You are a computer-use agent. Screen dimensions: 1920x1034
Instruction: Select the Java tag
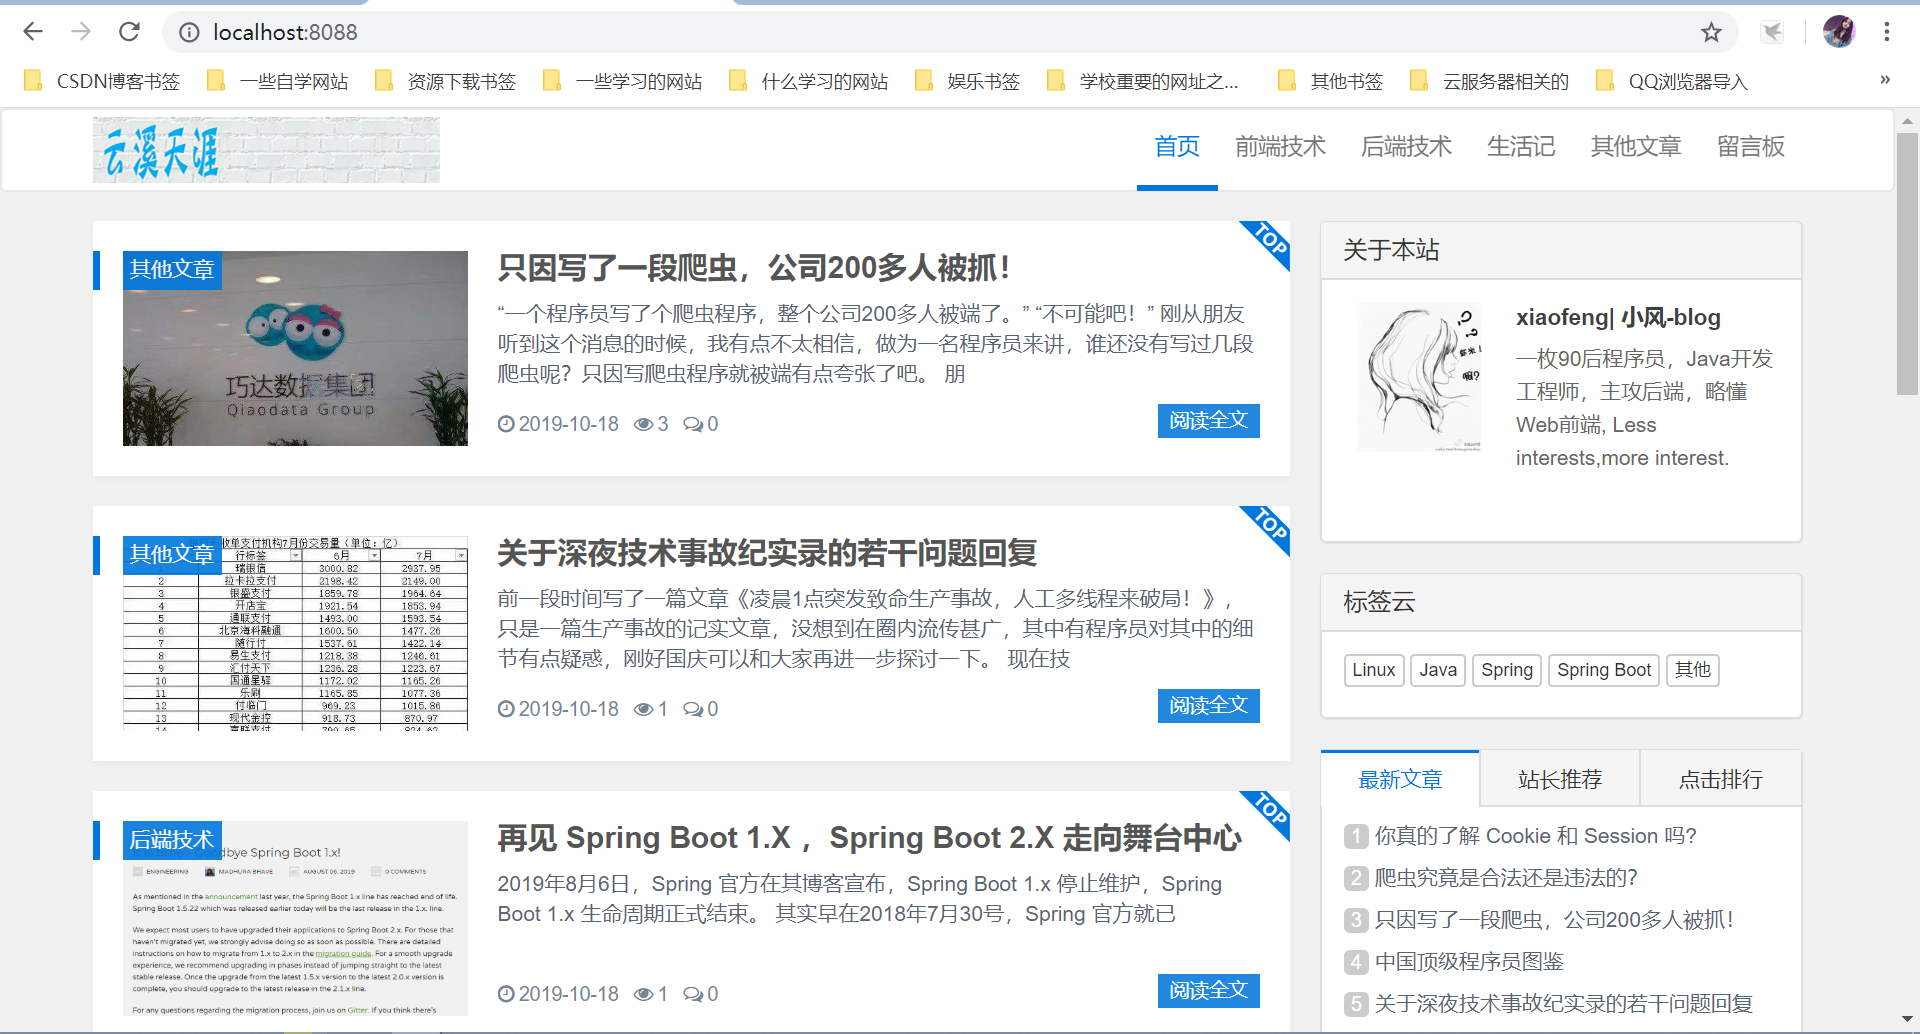point(1438,670)
